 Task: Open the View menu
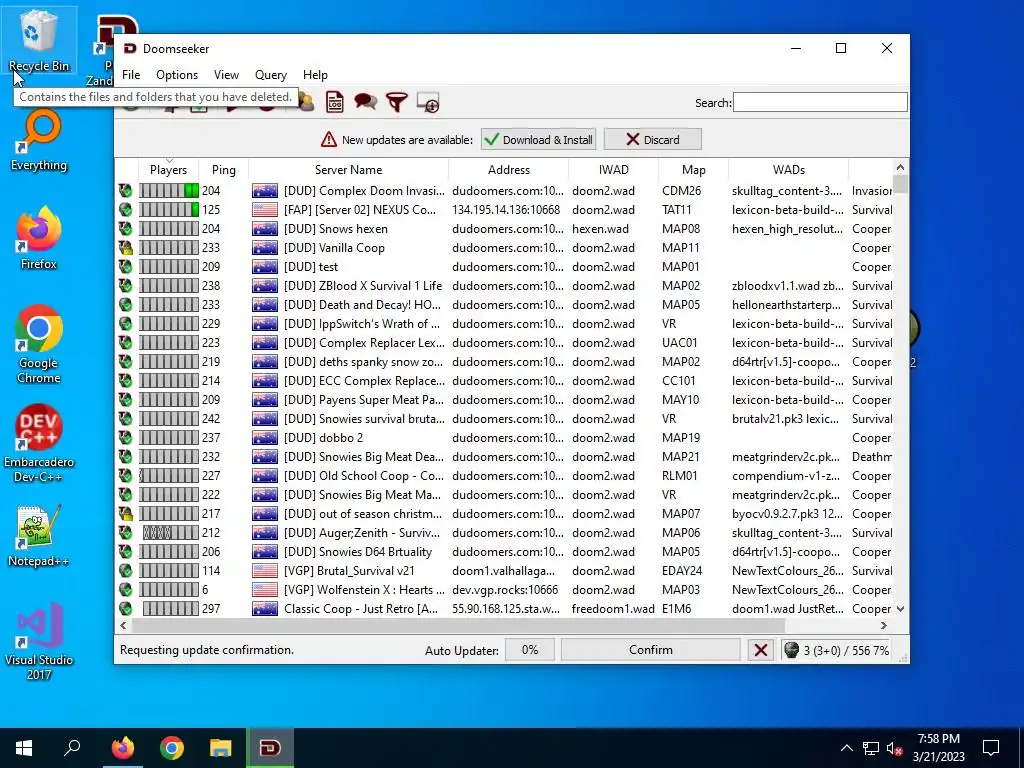tap(226, 75)
